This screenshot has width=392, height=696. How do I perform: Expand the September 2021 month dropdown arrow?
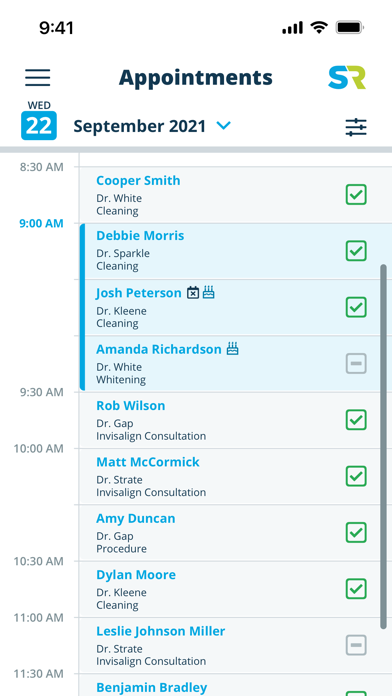click(224, 126)
